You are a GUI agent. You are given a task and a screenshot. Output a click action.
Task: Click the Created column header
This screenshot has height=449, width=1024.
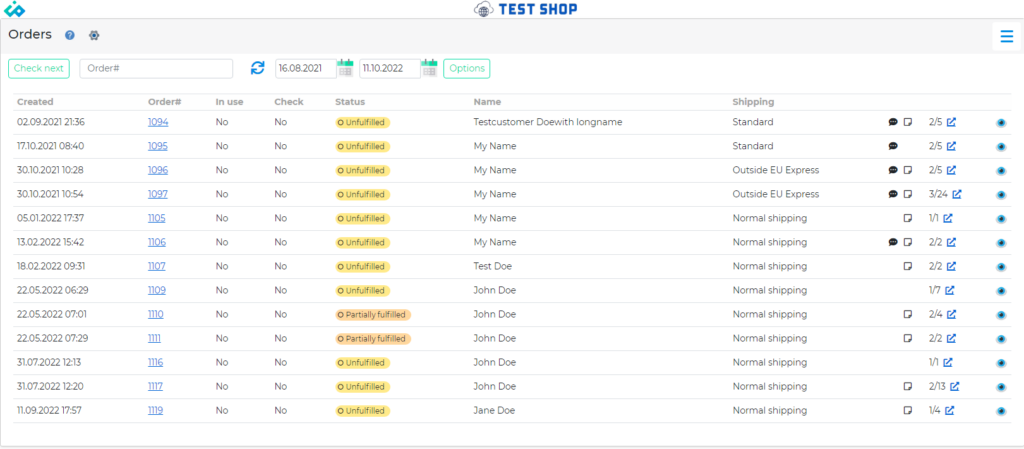click(x=35, y=102)
